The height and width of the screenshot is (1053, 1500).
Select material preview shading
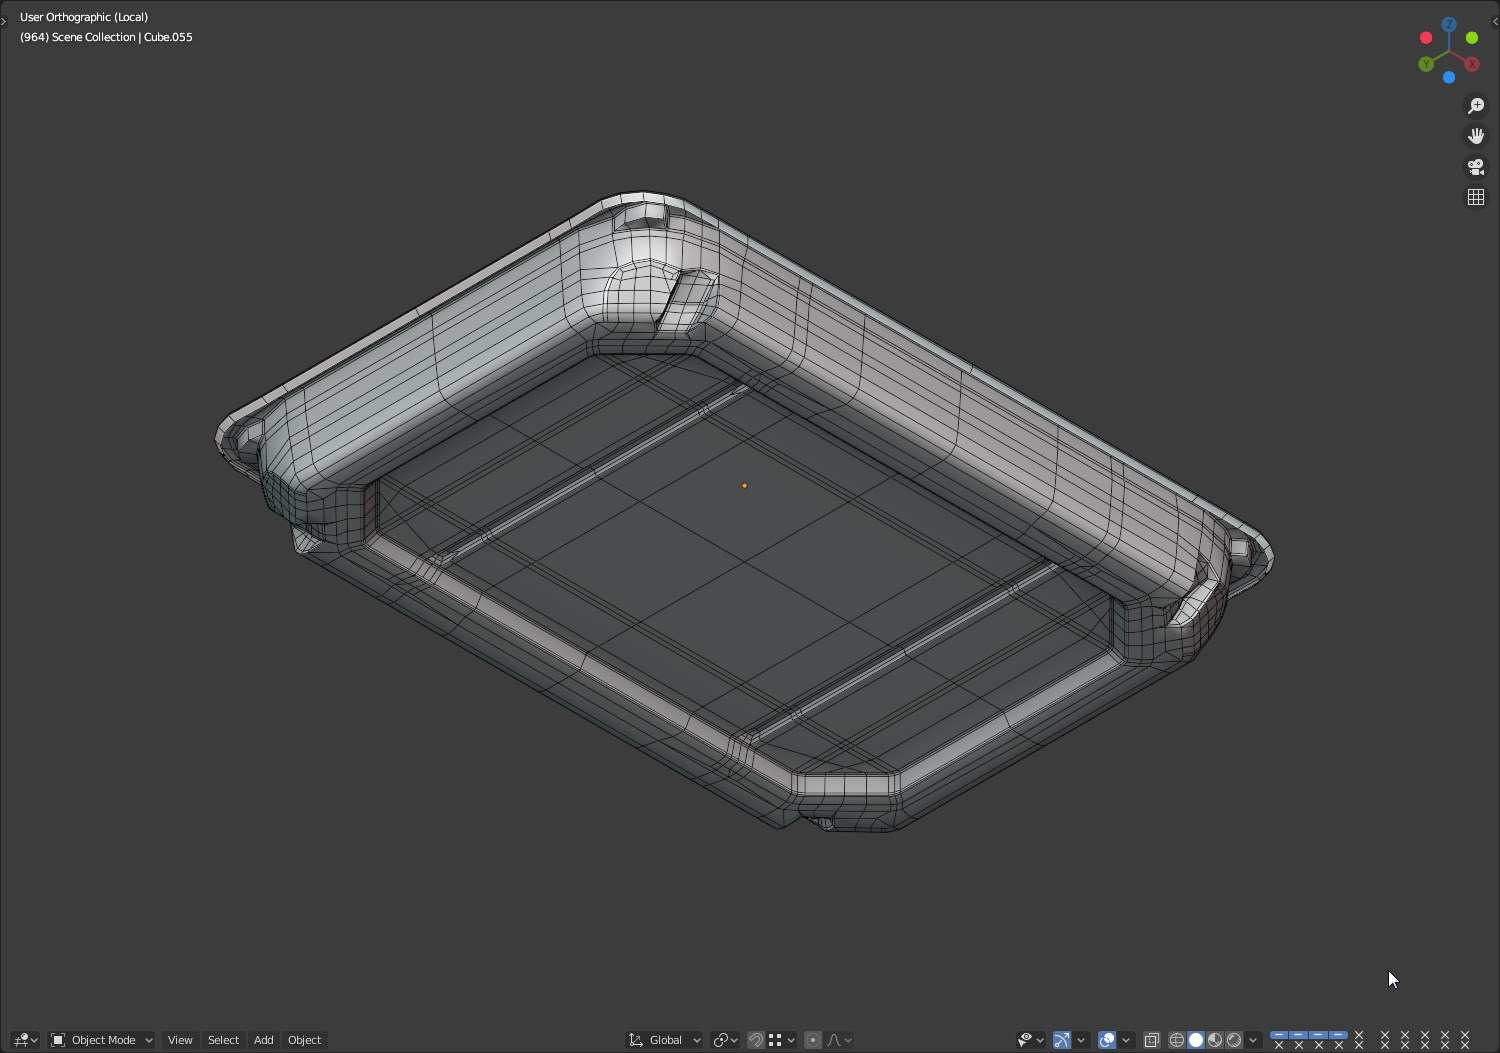click(1215, 1040)
